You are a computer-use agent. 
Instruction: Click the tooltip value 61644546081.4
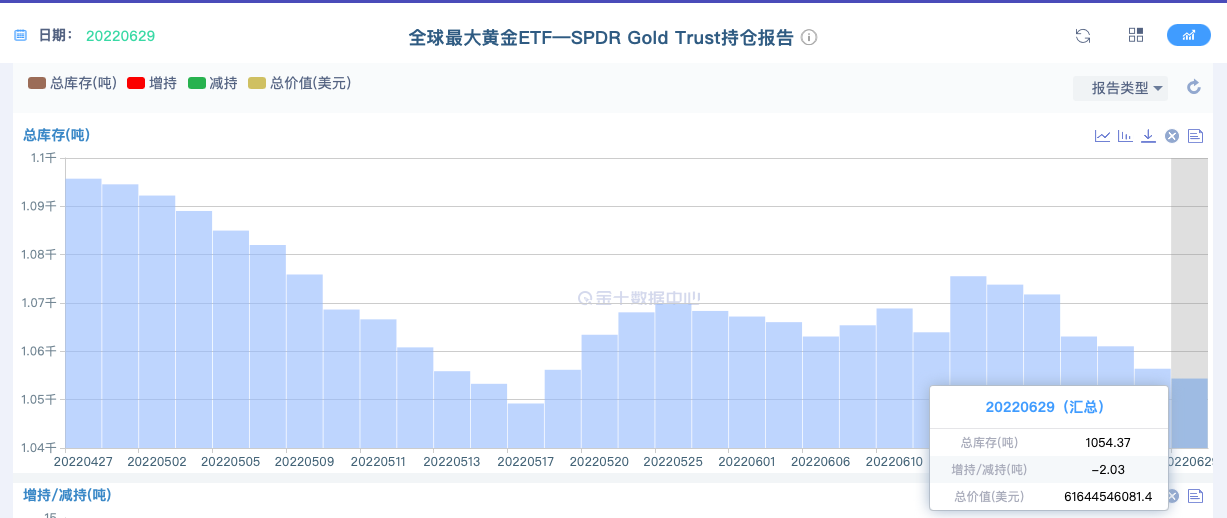point(1108,496)
